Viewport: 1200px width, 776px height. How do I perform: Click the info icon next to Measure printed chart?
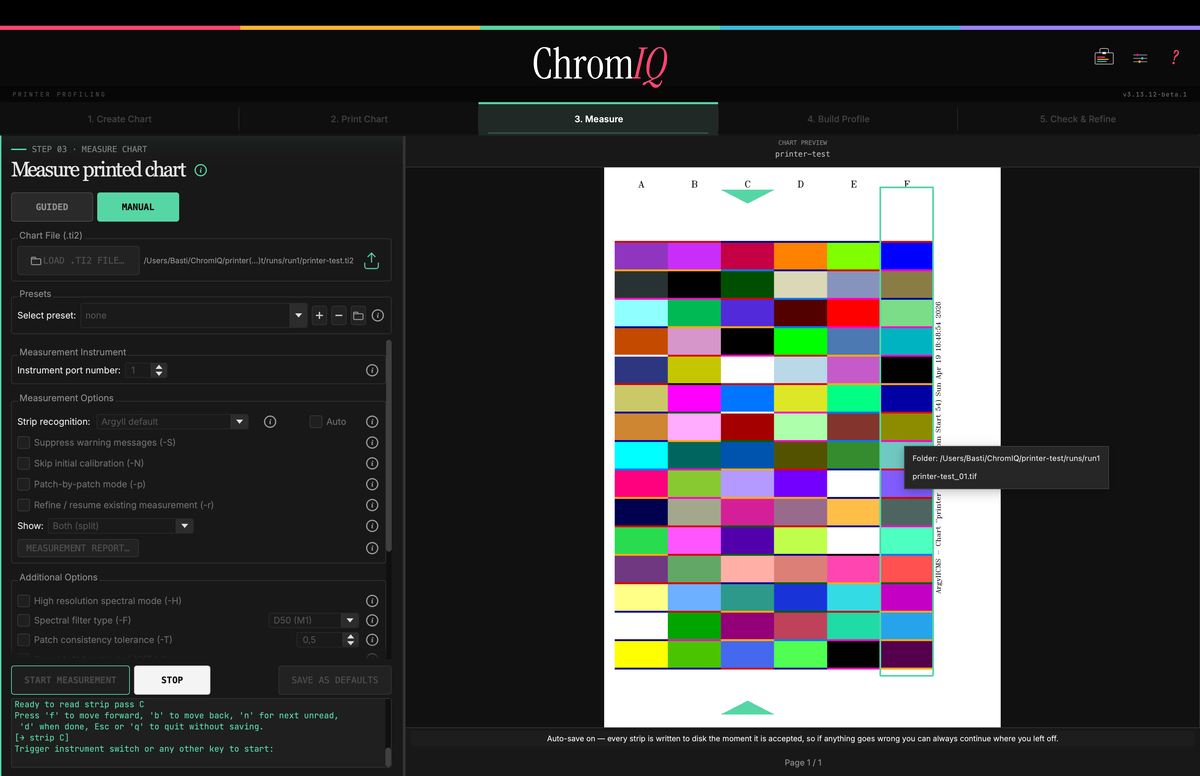[x=200, y=170]
